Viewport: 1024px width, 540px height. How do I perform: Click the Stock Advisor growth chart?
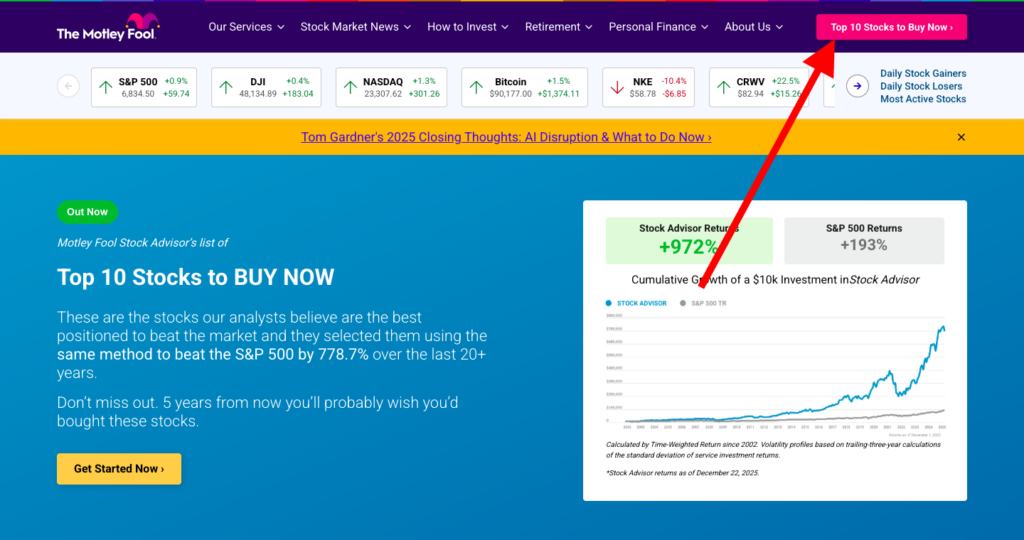(x=774, y=365)
